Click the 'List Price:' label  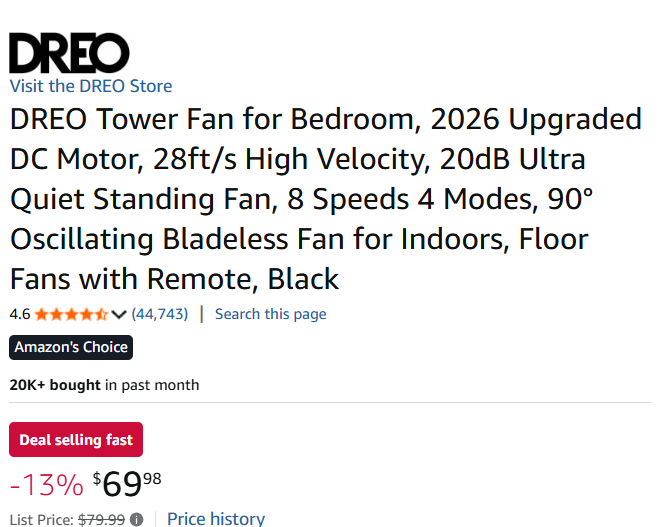pos(40,519)
